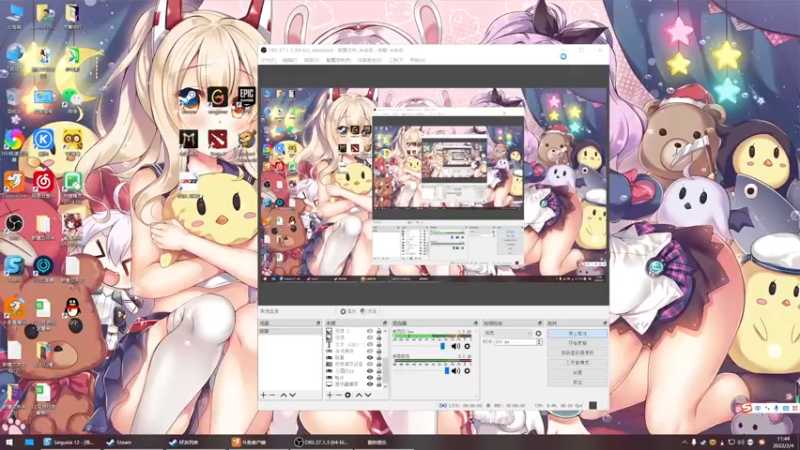Pop out the Scene Transitions dock
The image size is (800, 450).
point(540,323)
